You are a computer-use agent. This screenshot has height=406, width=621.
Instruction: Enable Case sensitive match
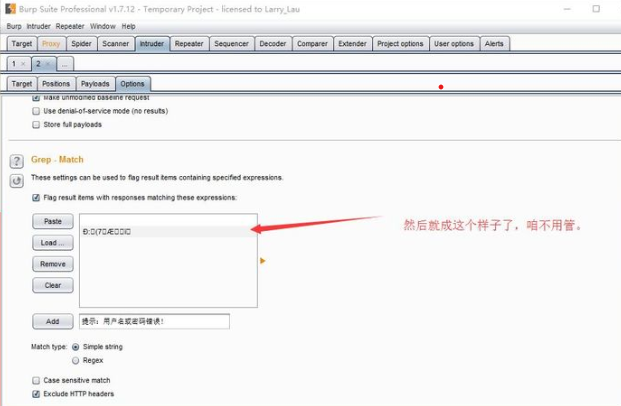click(36, 381)
